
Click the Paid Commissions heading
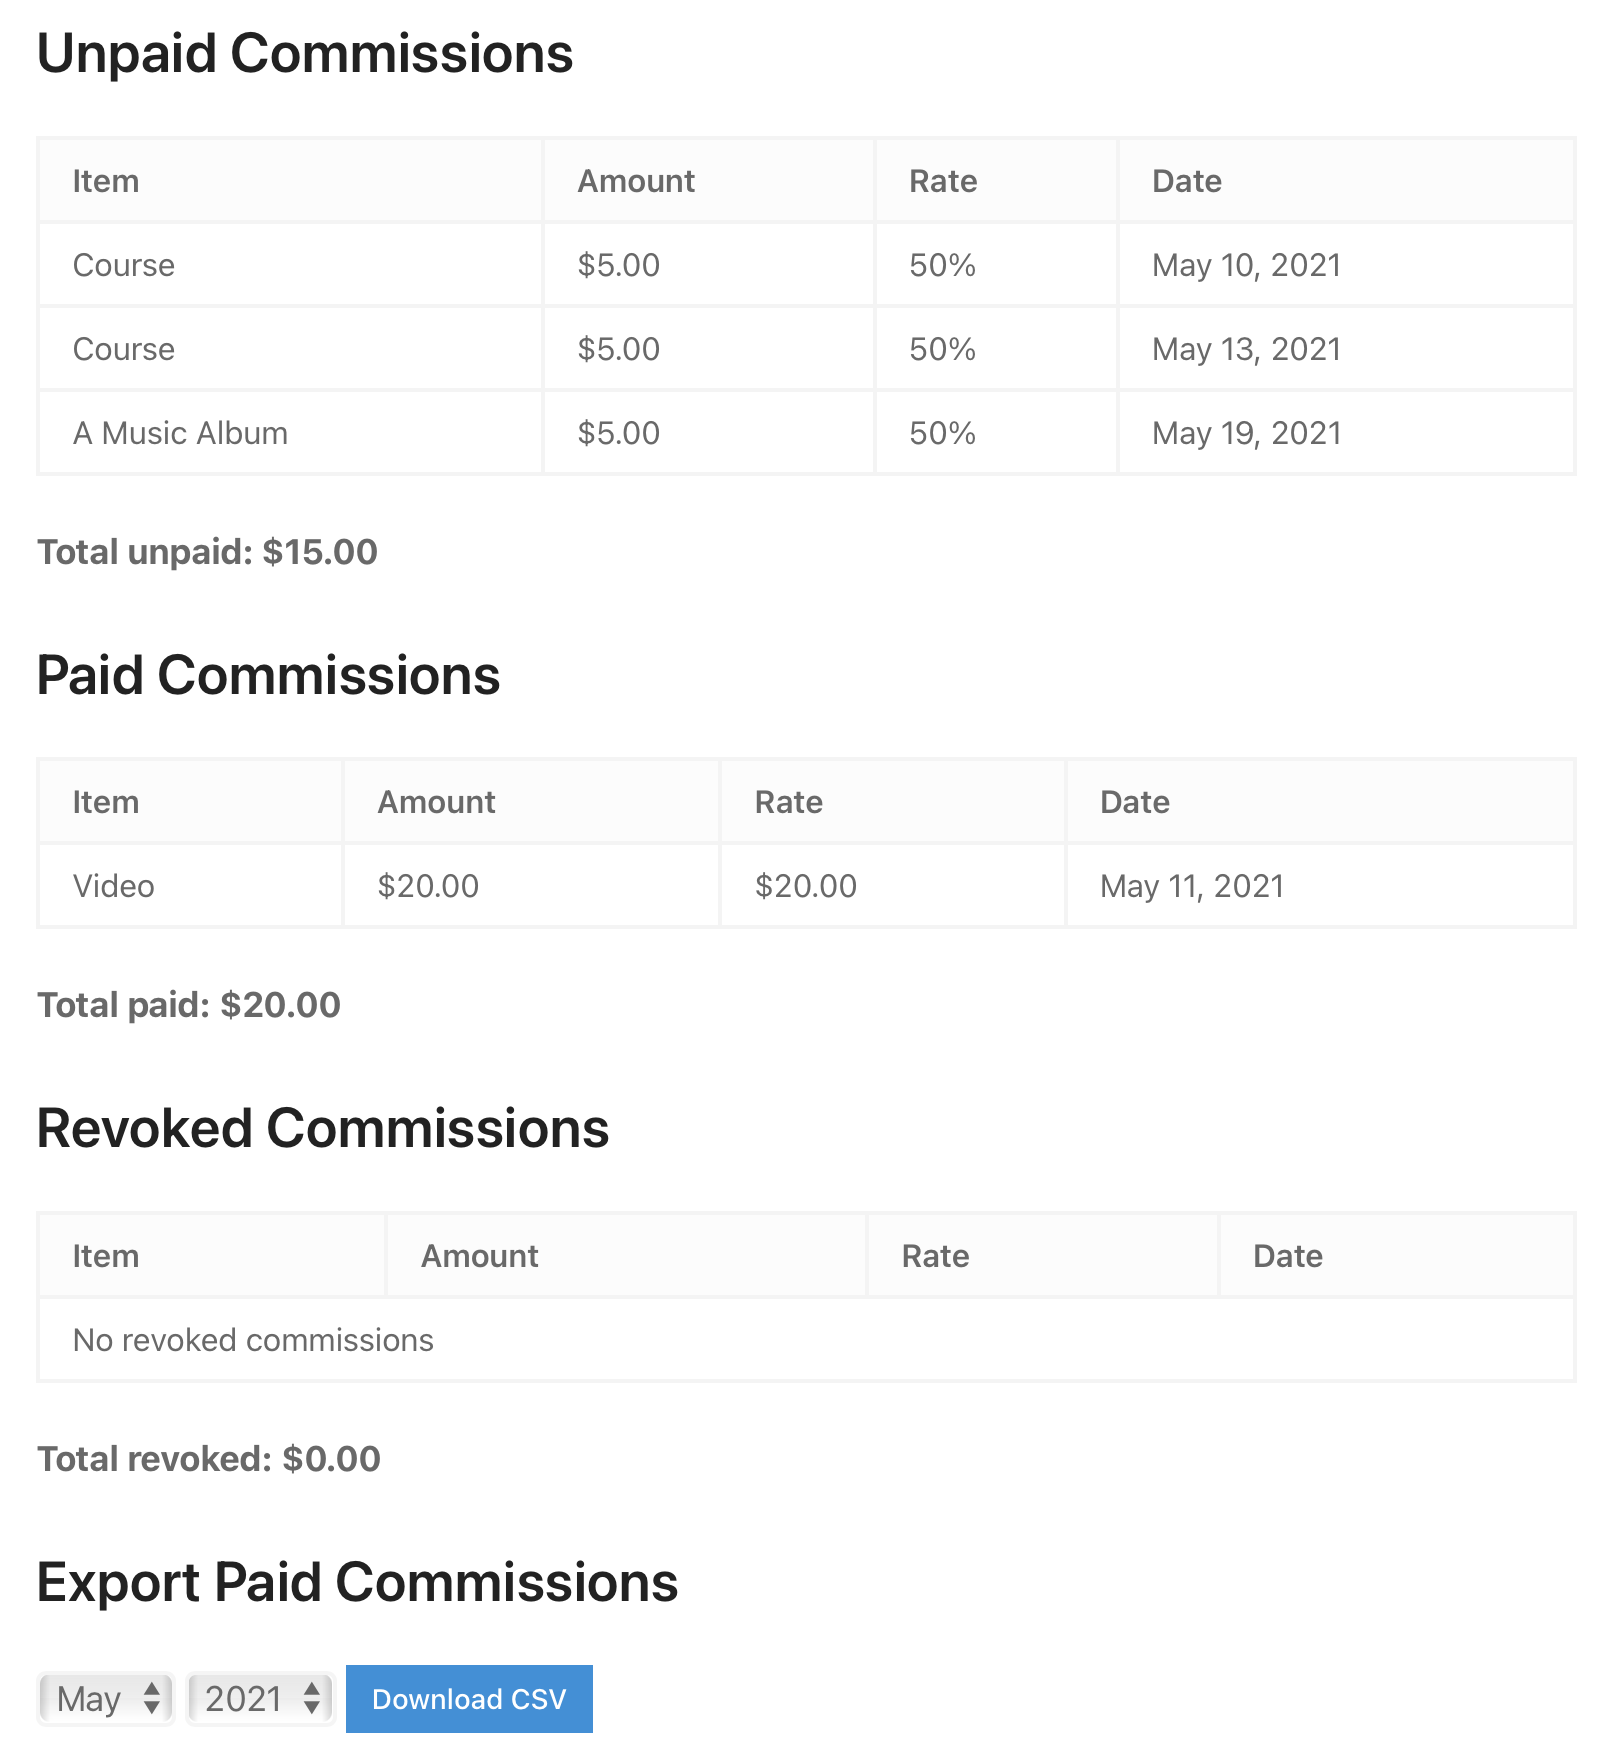[x=268, y=675]
